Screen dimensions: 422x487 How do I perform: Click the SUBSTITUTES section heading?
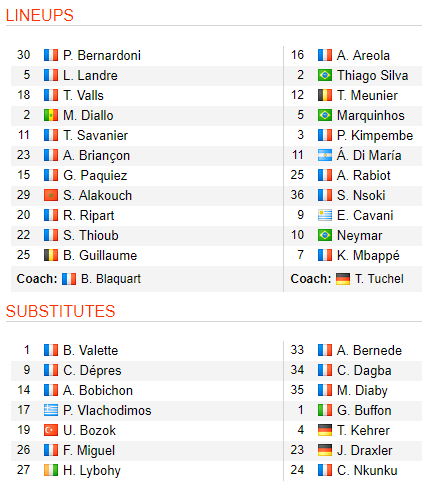(60, 311)
